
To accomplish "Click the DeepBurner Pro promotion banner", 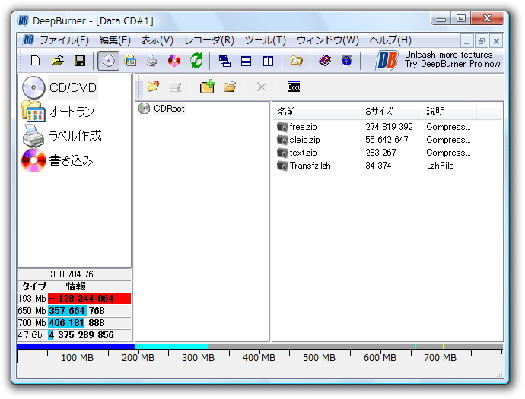I will [437, 60].
